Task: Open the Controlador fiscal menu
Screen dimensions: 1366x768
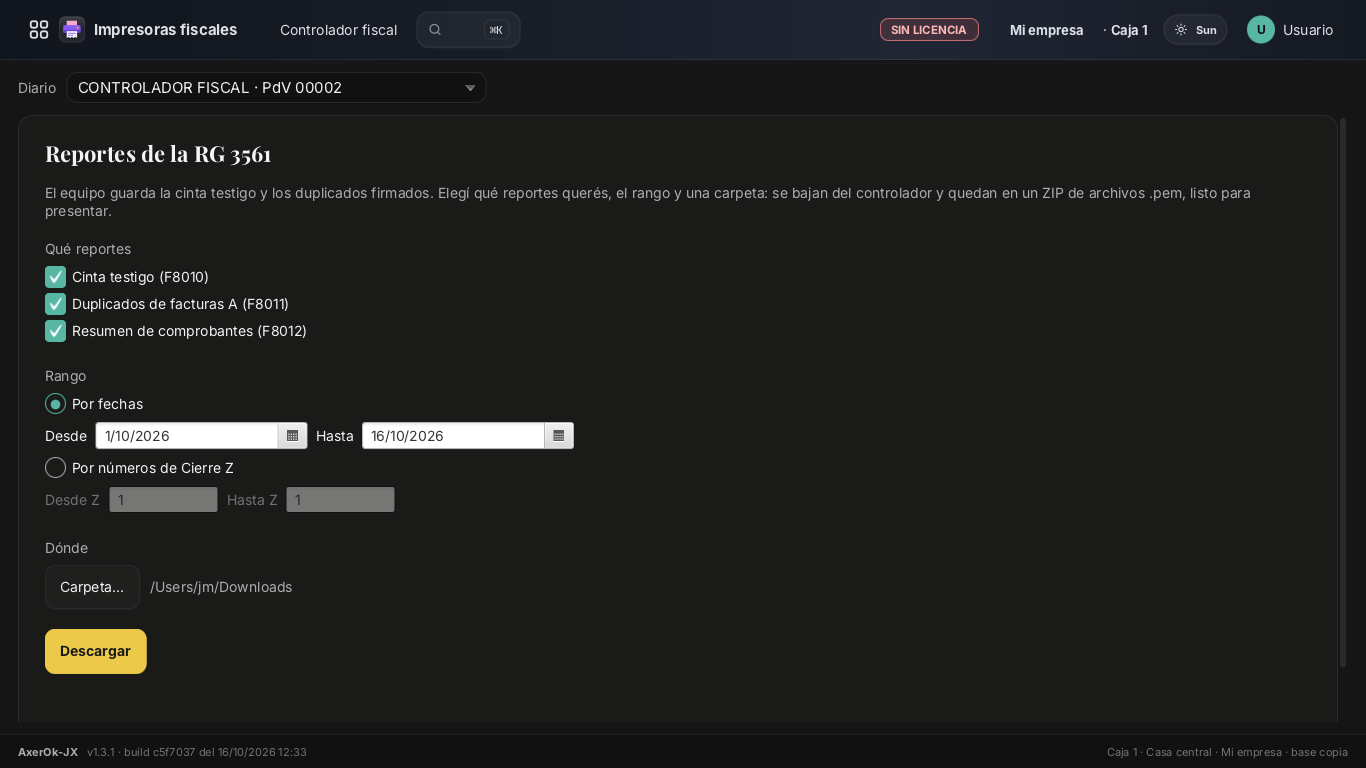Action: click(338, 30)
